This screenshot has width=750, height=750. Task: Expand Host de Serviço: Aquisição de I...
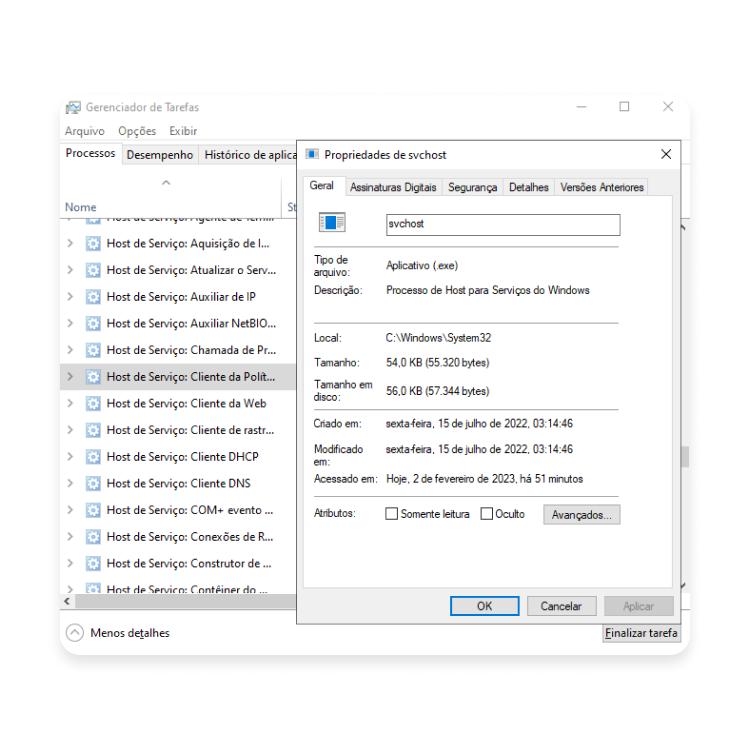pyautogui.click(x=70, y=243)
